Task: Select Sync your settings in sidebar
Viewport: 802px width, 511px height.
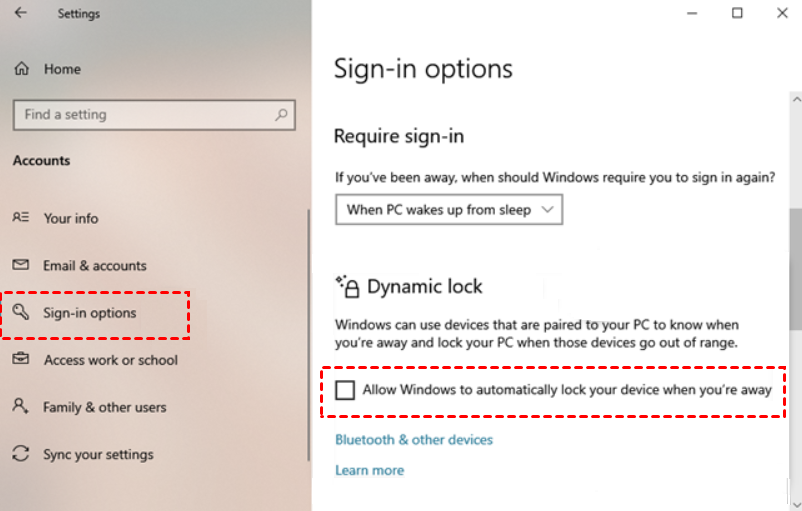Action: (98, 454)
